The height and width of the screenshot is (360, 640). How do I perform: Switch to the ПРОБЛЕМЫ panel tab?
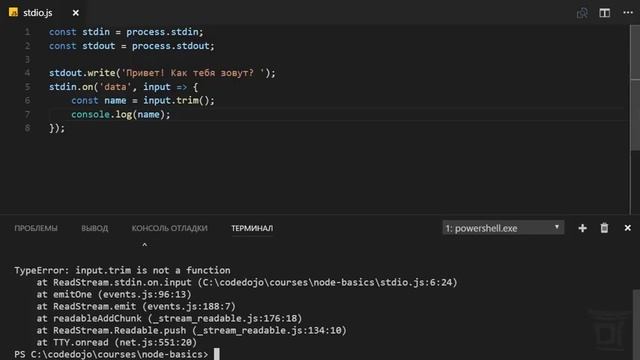point(36,228)
